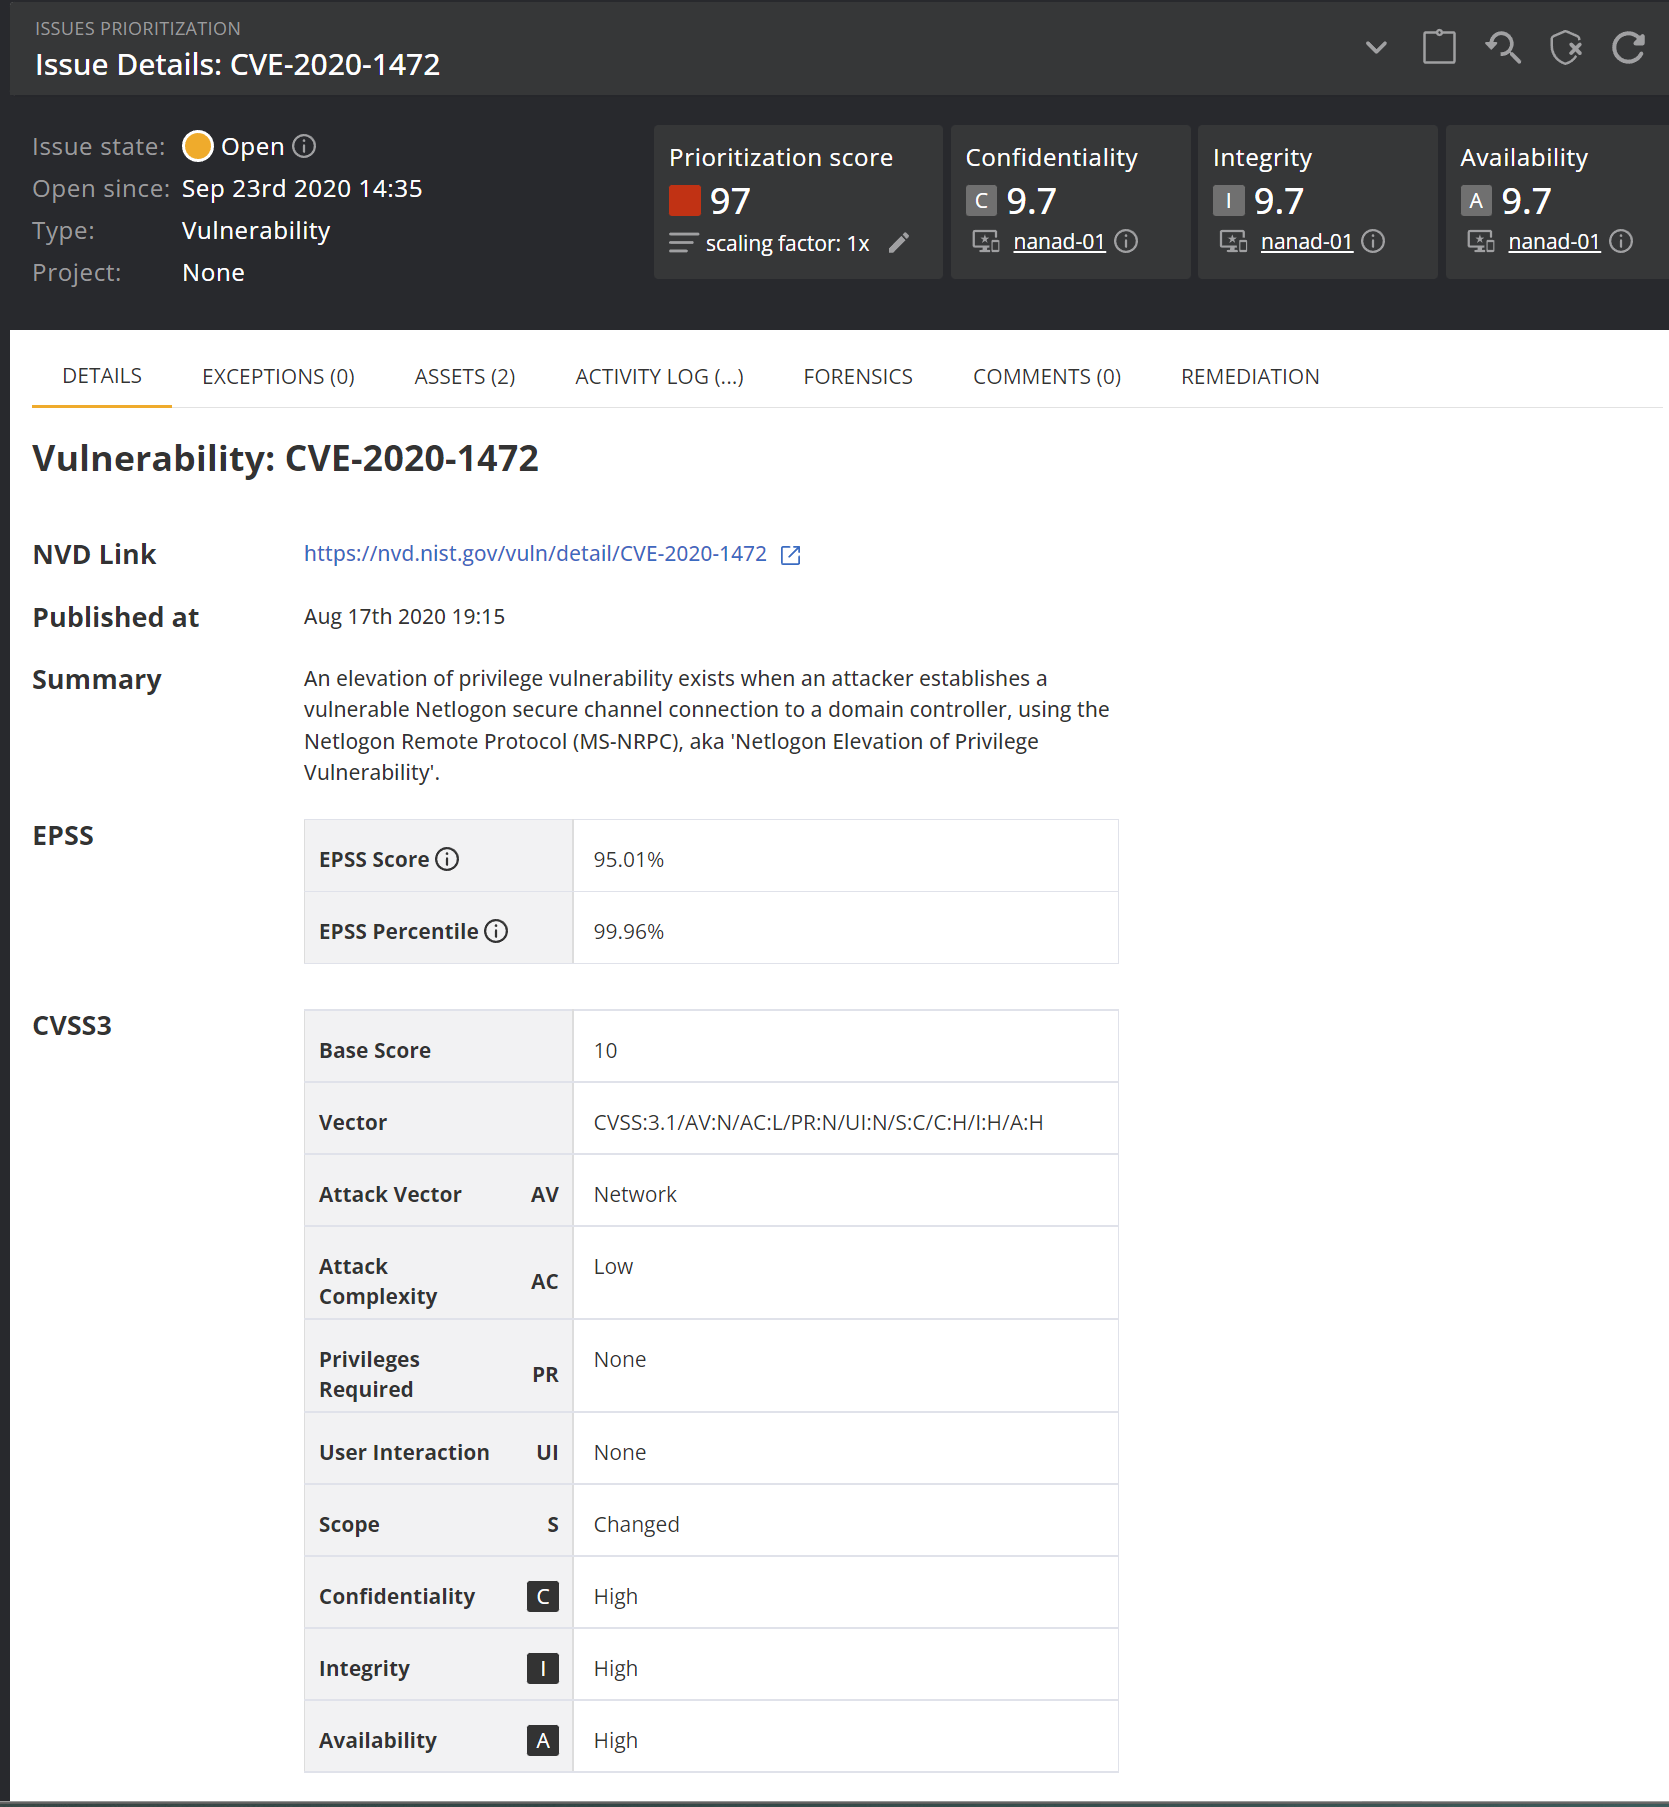Click the wrench search icon in header
The height and width of the screenshot is (1807, 1669).
[x=1502, y=47]
